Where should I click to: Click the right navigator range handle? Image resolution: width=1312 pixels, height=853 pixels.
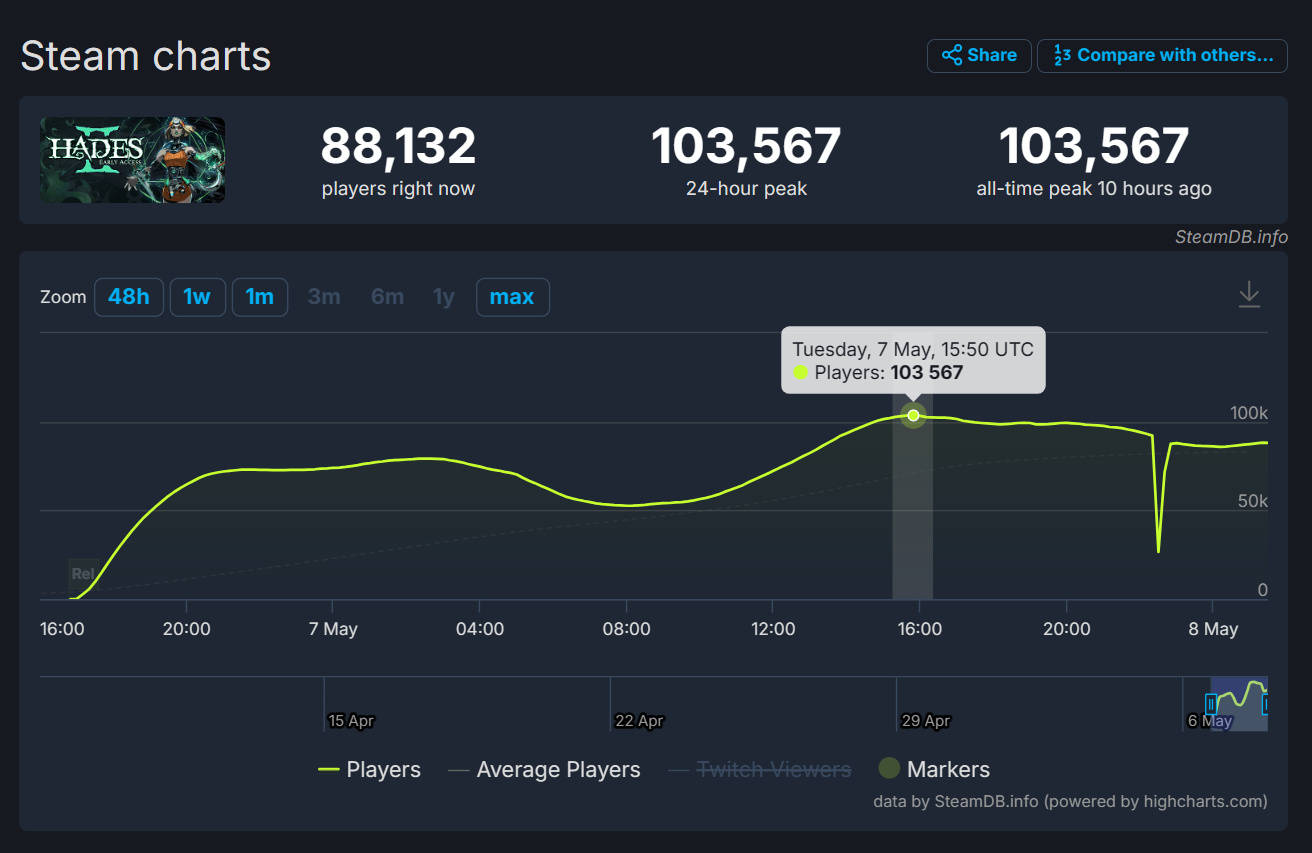1266,704
